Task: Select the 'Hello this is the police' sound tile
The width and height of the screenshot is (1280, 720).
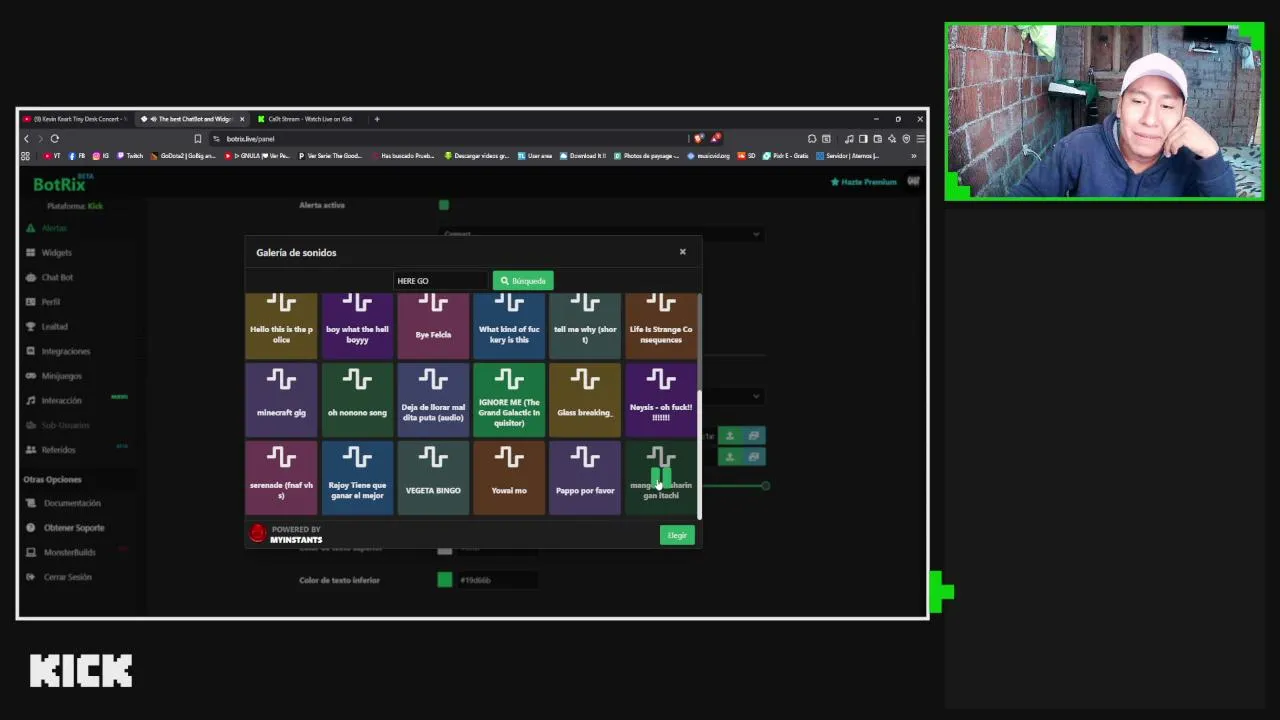Action: [281, 326]
